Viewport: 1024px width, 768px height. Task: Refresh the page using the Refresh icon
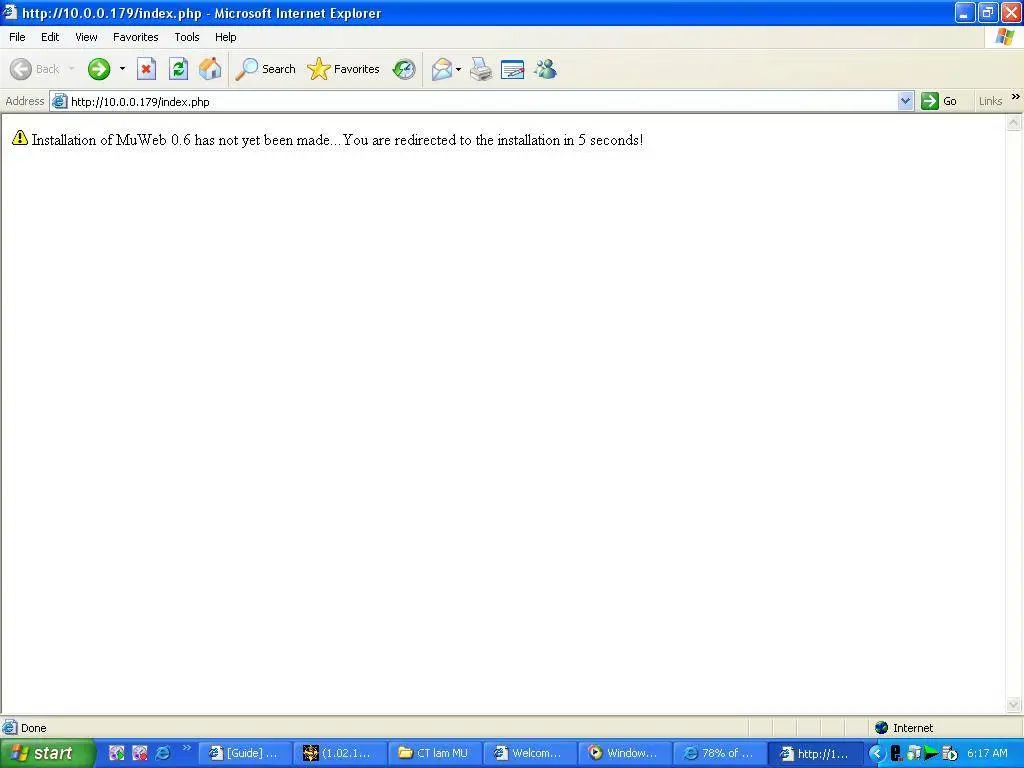pyautogui.click(x=178, y=69)
